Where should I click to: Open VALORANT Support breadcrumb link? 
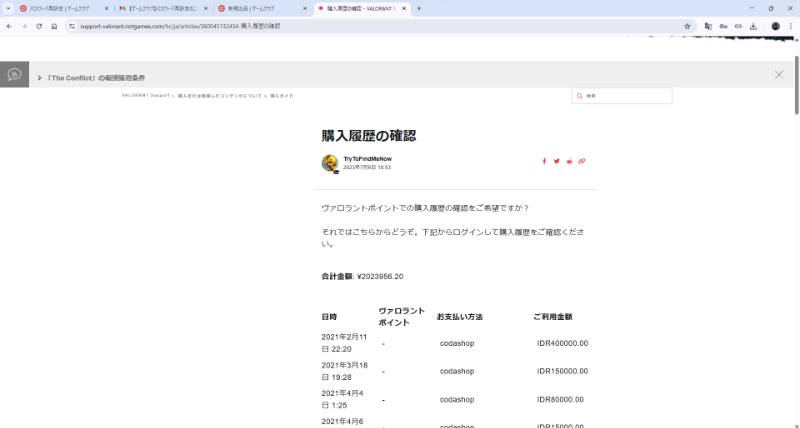point(145,95)
